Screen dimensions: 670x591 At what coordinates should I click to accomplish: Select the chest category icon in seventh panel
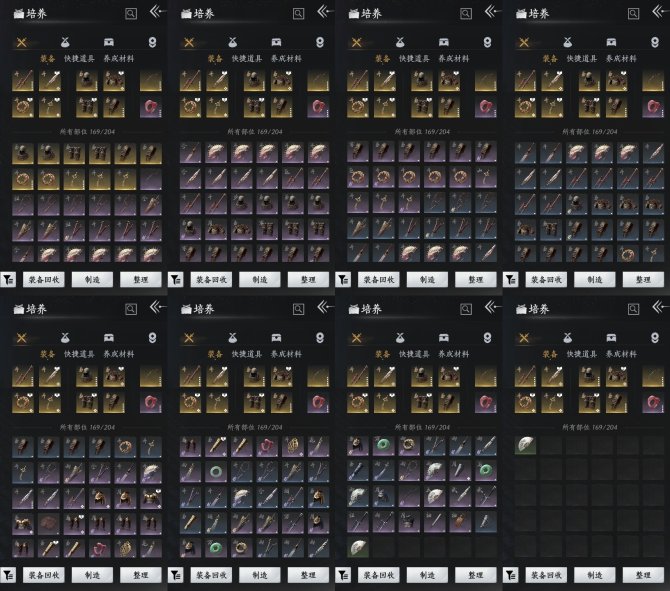444,338
